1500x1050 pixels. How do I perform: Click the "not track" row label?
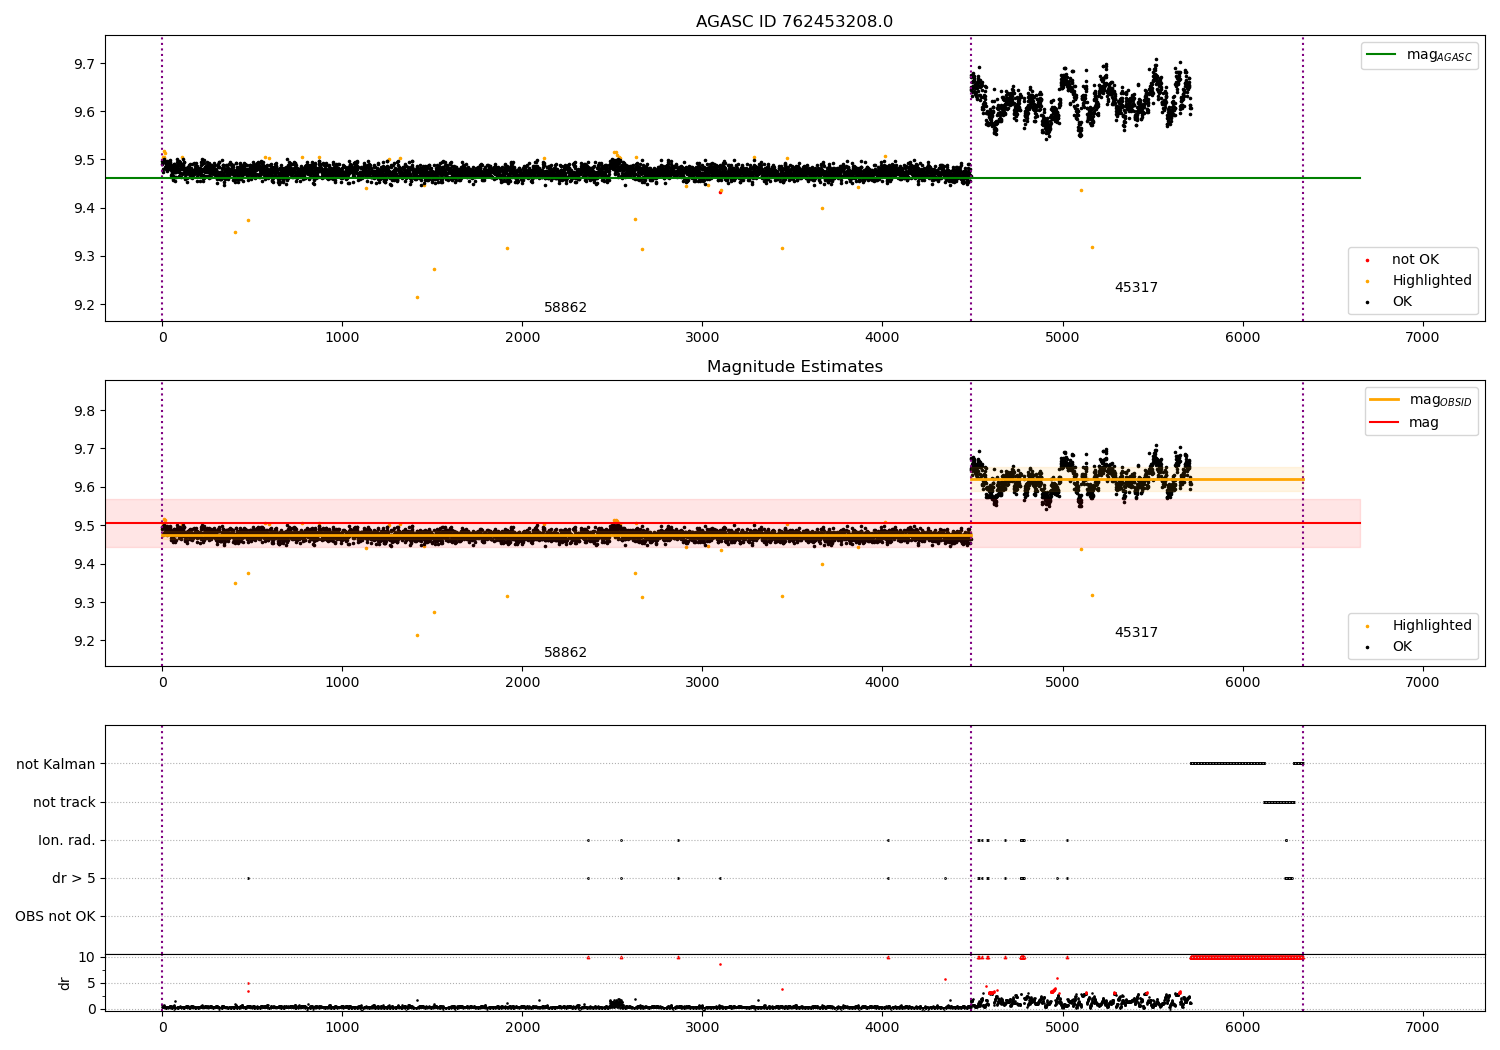[64, 803]
